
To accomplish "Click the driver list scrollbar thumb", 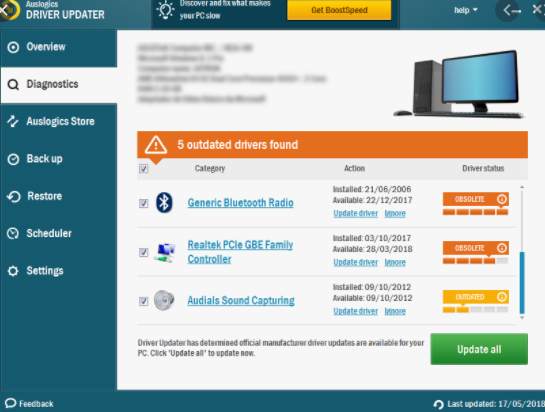I will [522, 283].
